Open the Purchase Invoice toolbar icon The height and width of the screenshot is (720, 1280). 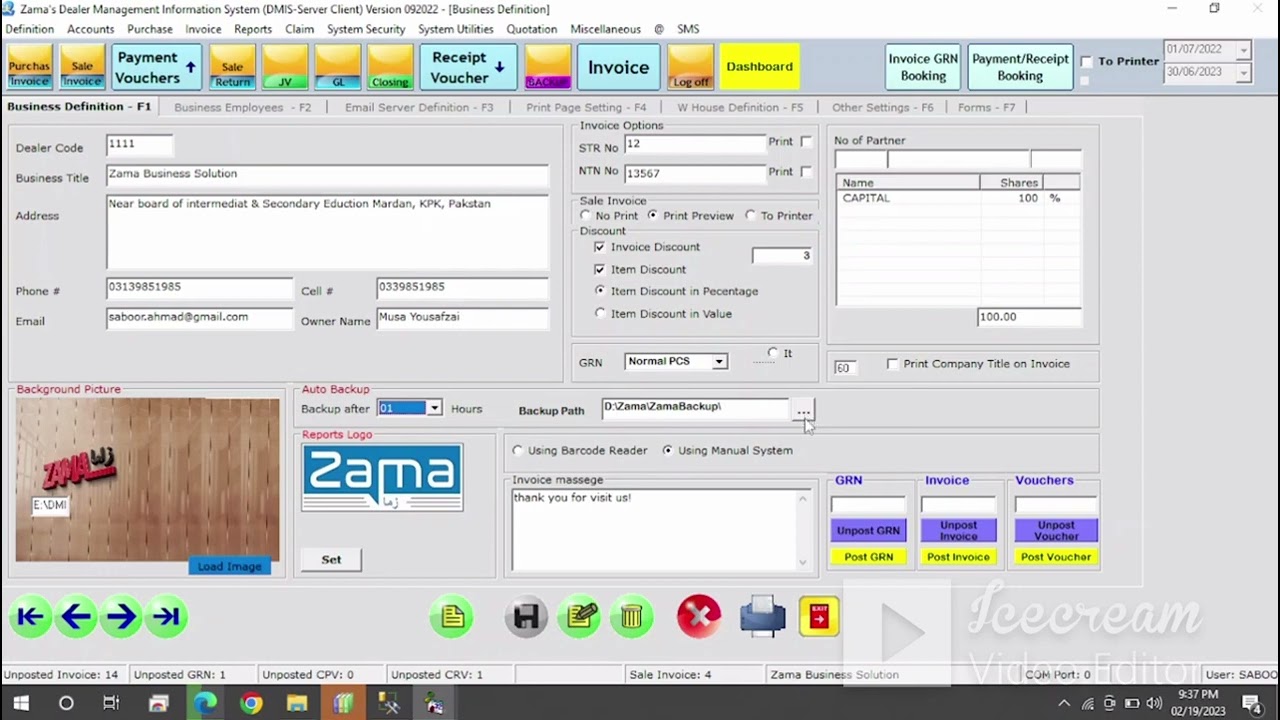coord(29,67)
